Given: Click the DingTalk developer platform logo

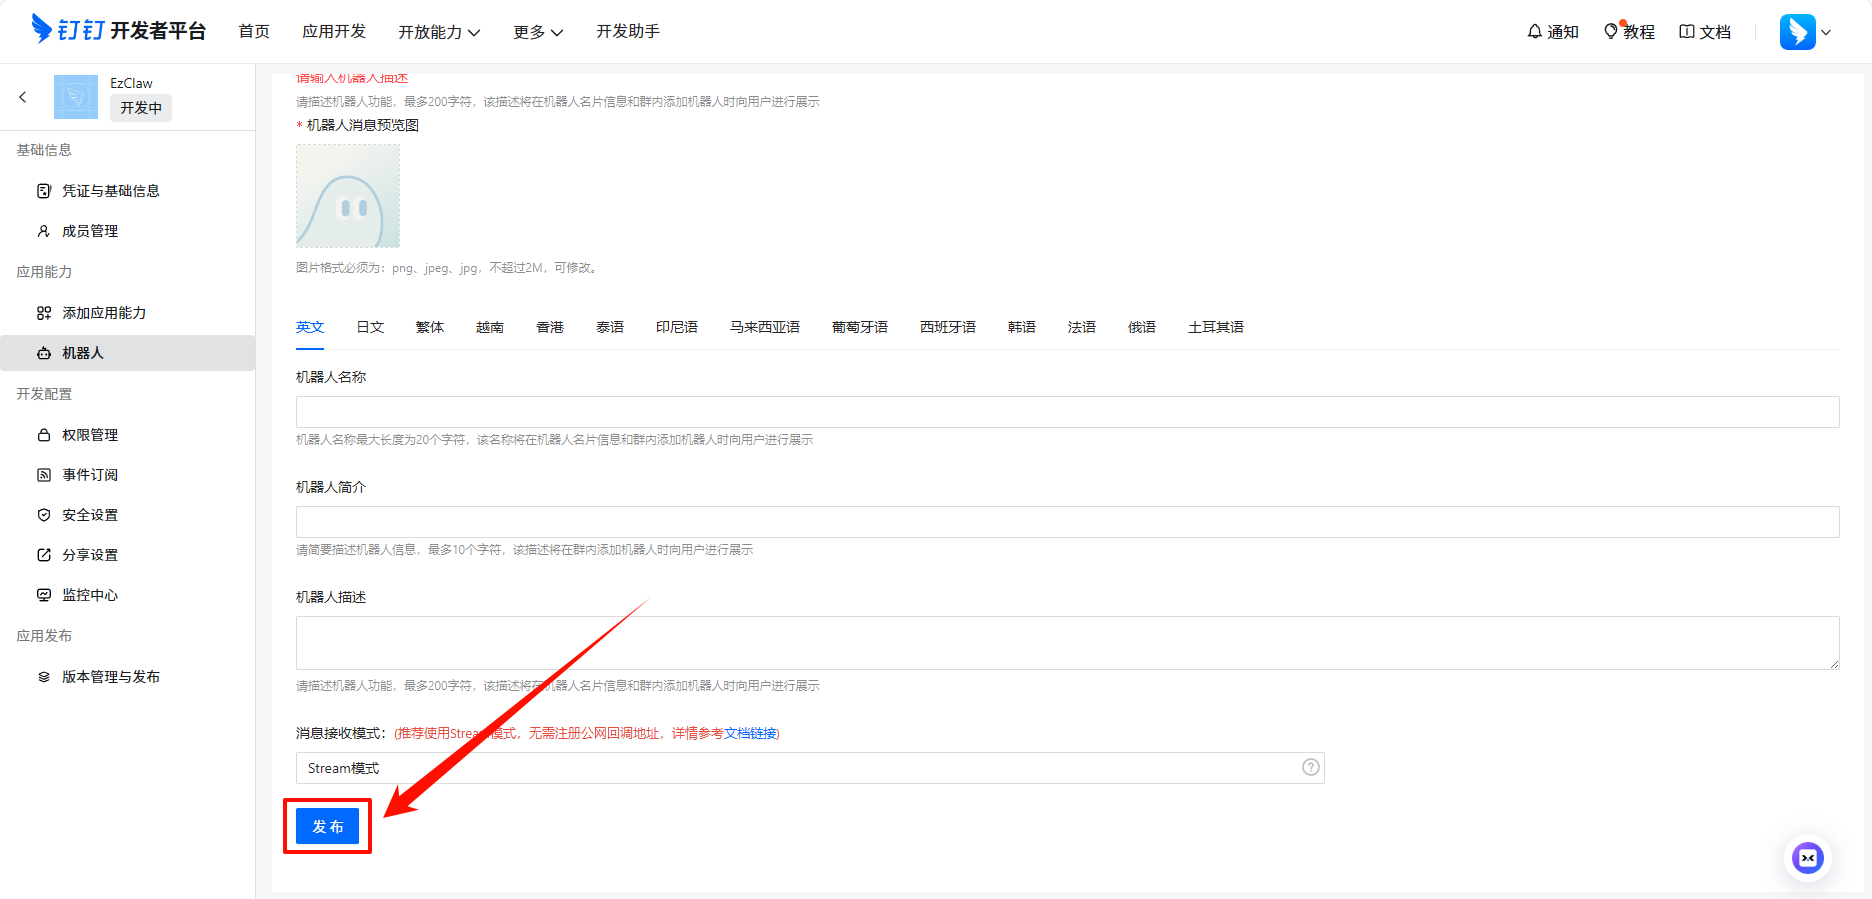Looking at the screenshot, I should (x=118, y=30).
